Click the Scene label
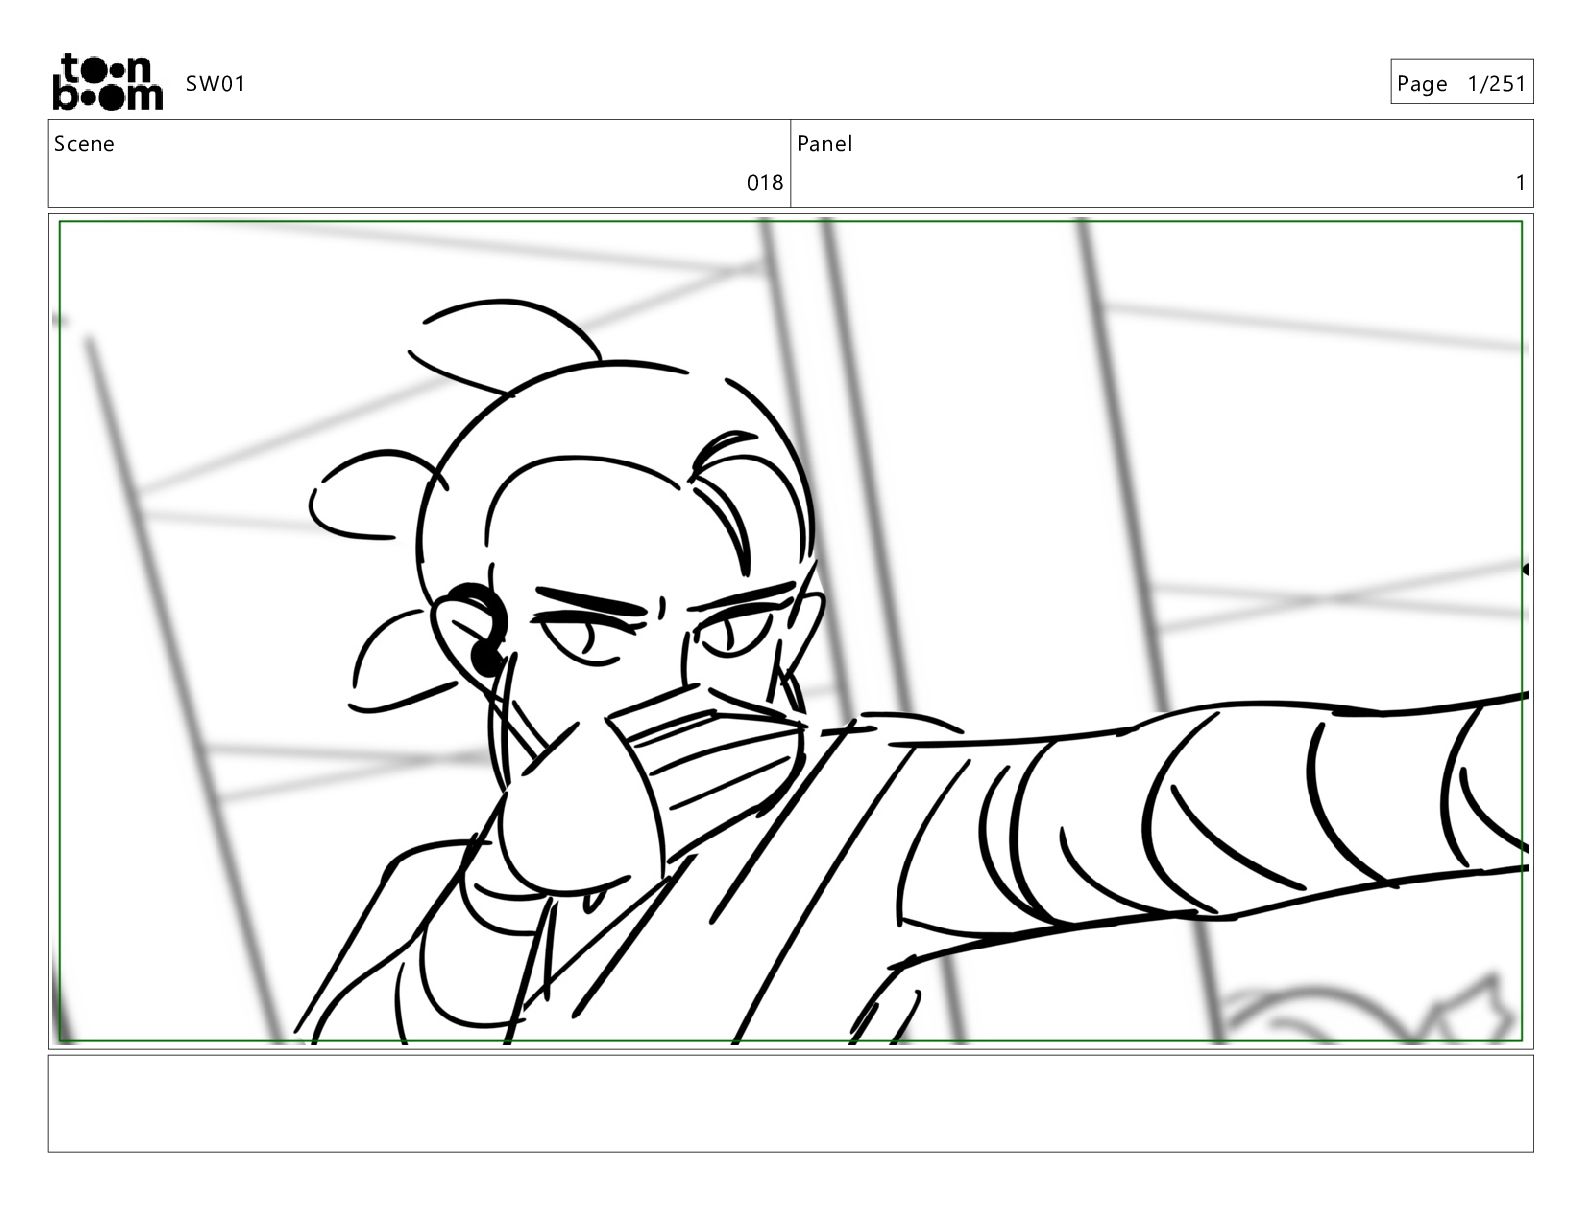 [x=84, y=144]
